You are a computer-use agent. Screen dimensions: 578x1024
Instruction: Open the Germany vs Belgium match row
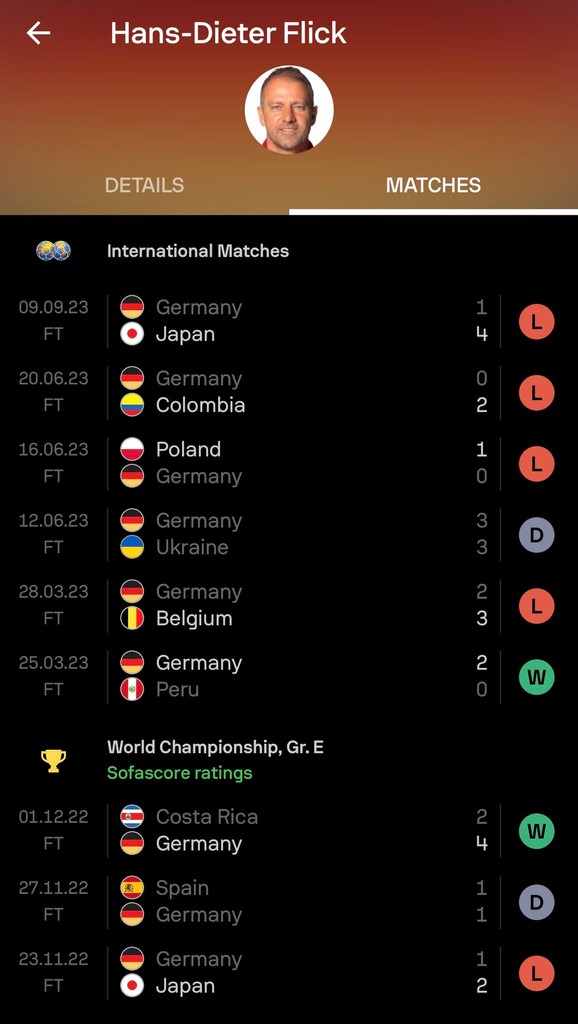(289, 605)
